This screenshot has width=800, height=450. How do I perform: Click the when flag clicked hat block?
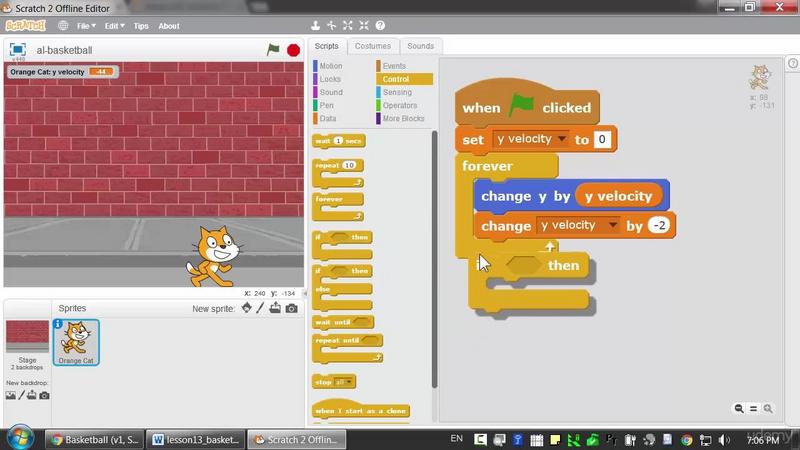coord(527,104)
